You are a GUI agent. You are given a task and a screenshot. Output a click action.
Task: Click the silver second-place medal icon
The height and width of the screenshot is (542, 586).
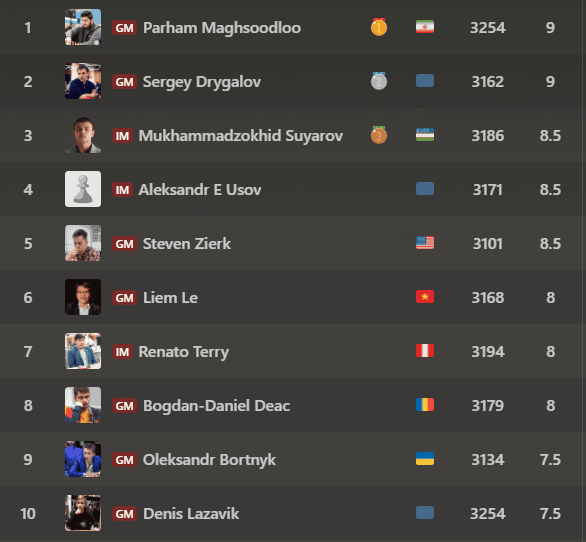tap(379, 81)
